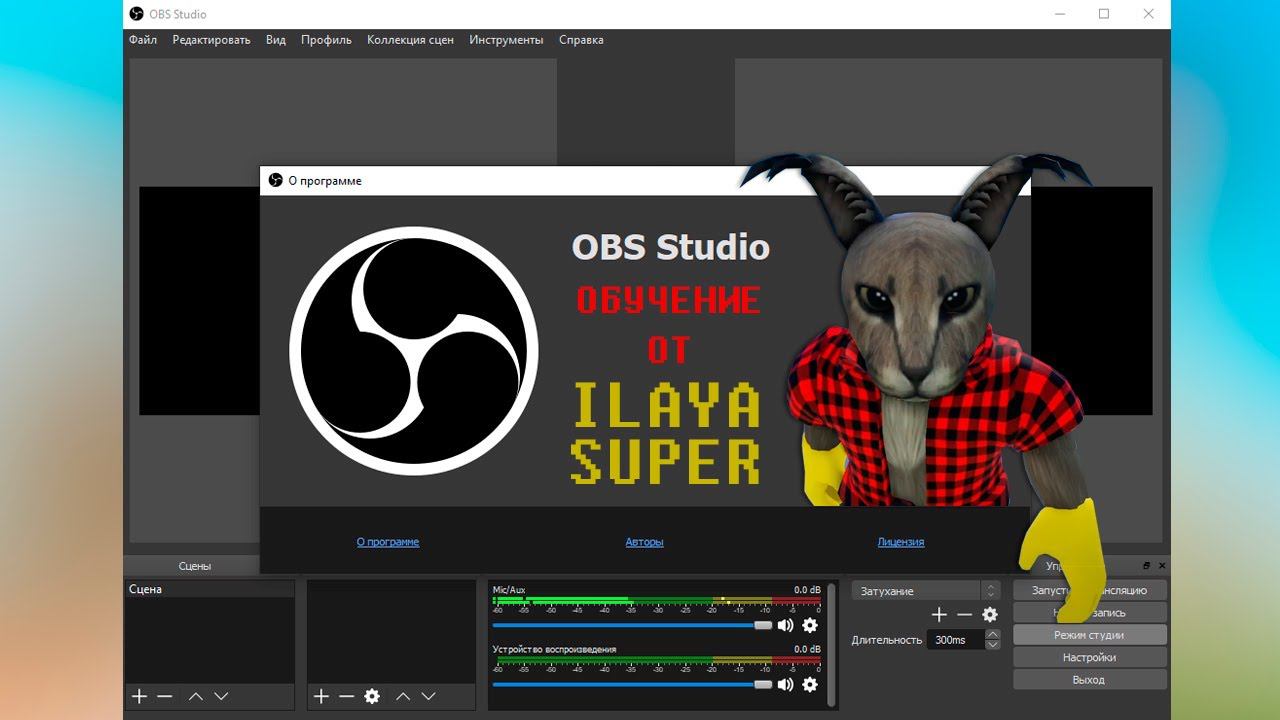The height and width of the screenshot is (720, 1280).
Task: Add a new scene with the plus icon
Action: [x=139, y=696]
